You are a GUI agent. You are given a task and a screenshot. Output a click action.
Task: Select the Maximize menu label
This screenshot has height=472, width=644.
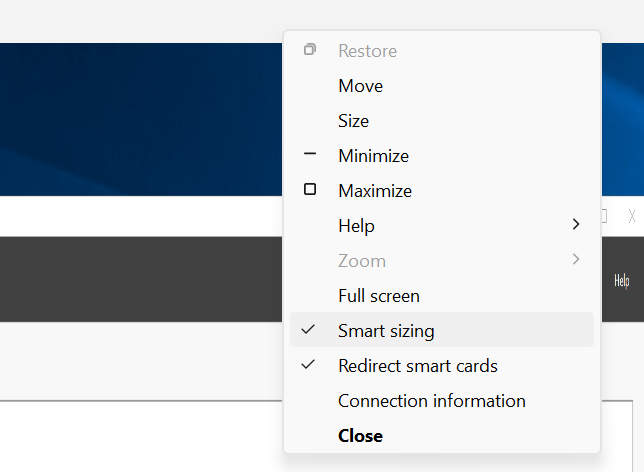[375, 191]
